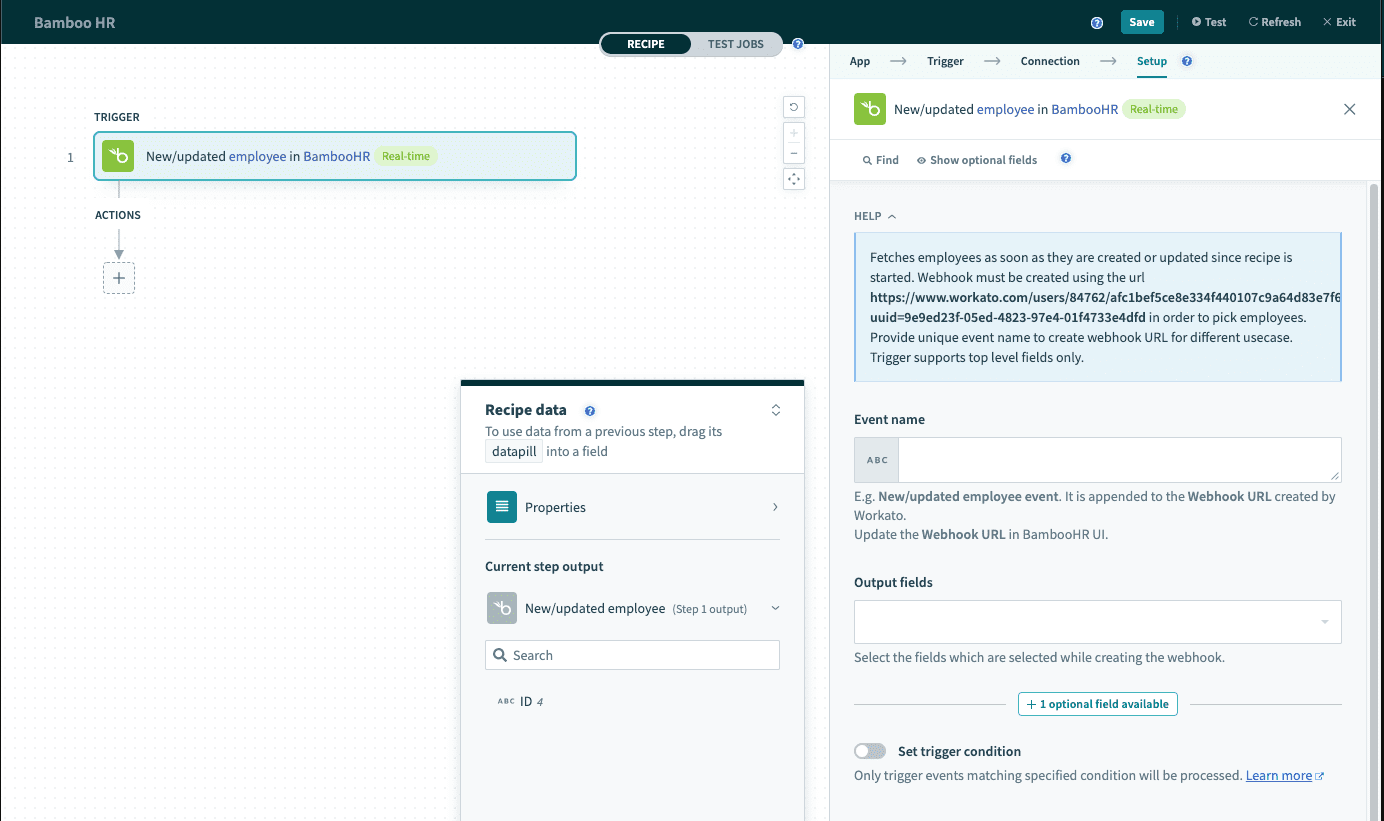Image resolution: width=1384 pixels, height=821 pixels.
Task: Show optional fields in setup toolbar
Action: coord(977,160)
